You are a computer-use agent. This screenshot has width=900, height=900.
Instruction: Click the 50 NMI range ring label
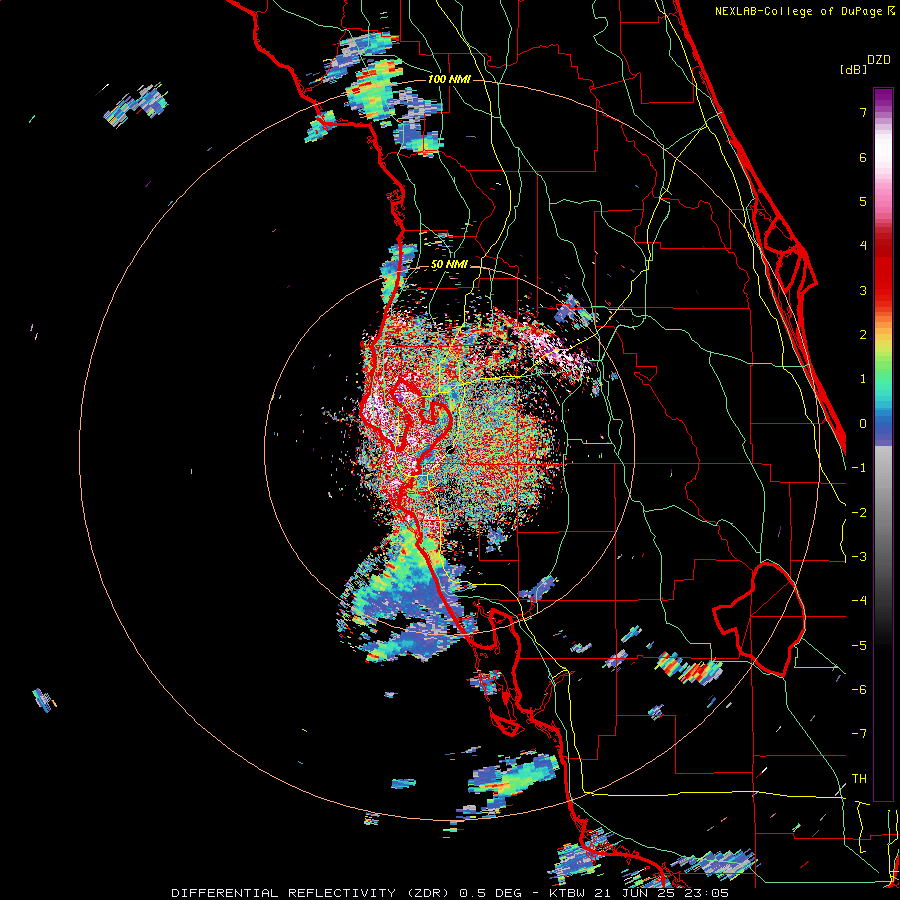(449, 265)
